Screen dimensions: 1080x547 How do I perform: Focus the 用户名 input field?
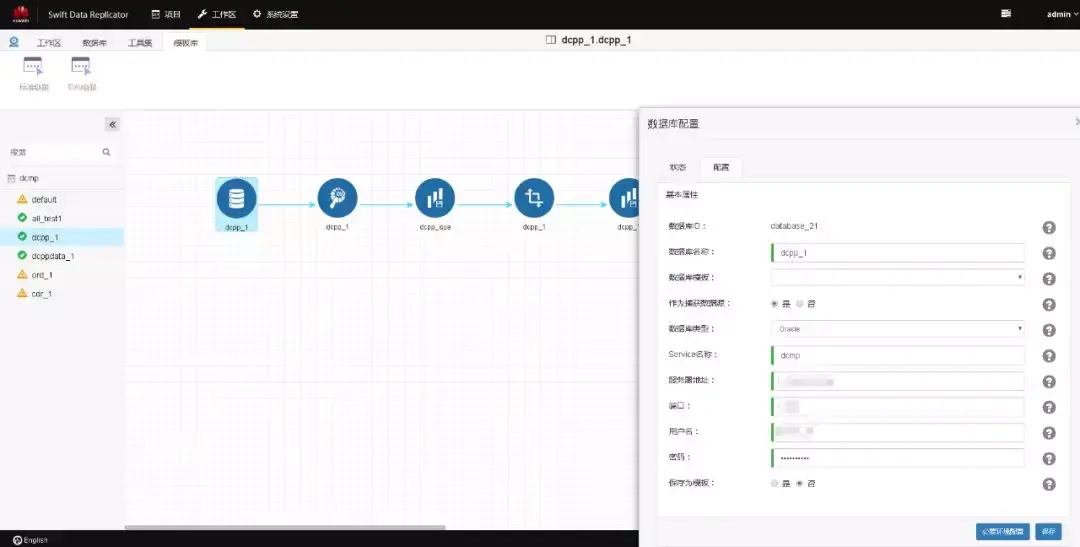click(x=897, y=432)
